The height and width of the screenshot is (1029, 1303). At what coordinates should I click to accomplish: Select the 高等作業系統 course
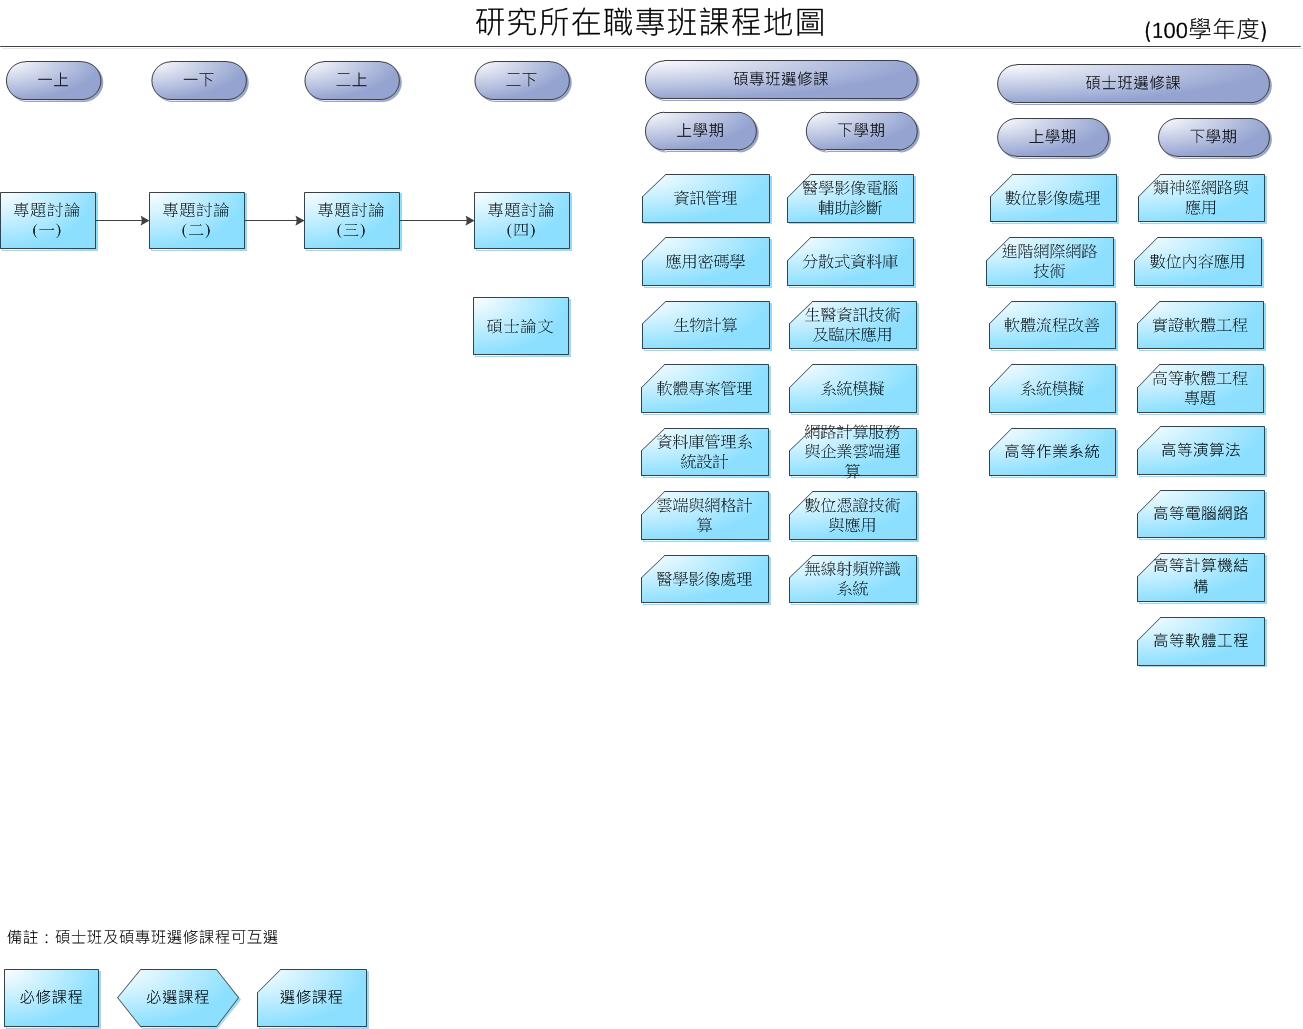pyautogui.click(x=1052, y=452)
